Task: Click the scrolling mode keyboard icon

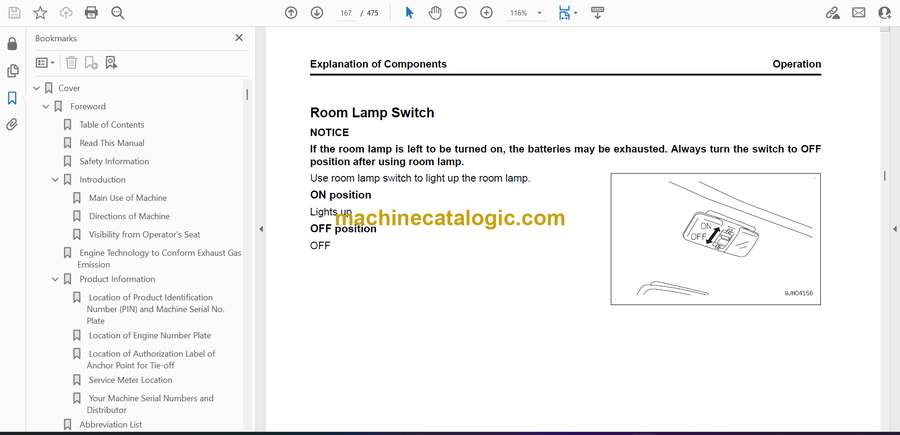Action: tap(598, 13)
